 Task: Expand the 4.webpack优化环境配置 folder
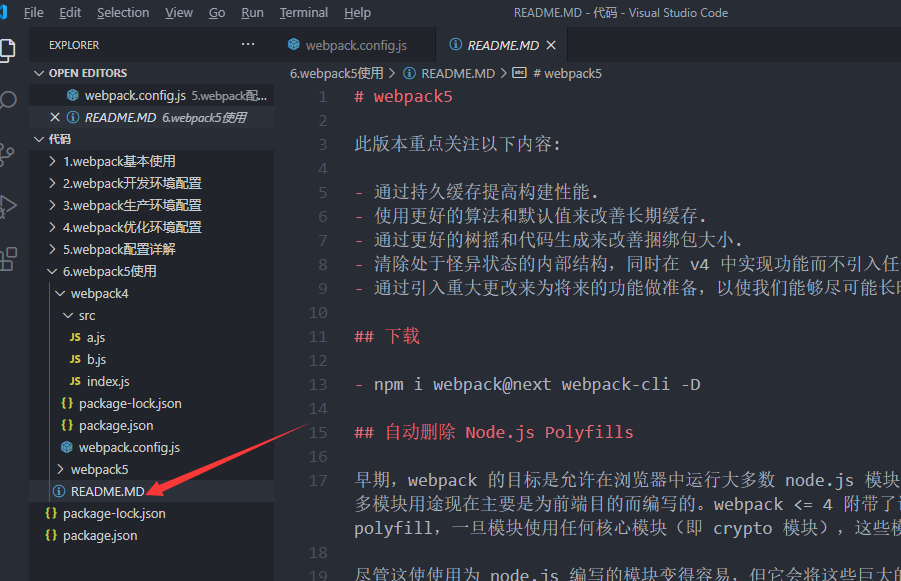52,227
